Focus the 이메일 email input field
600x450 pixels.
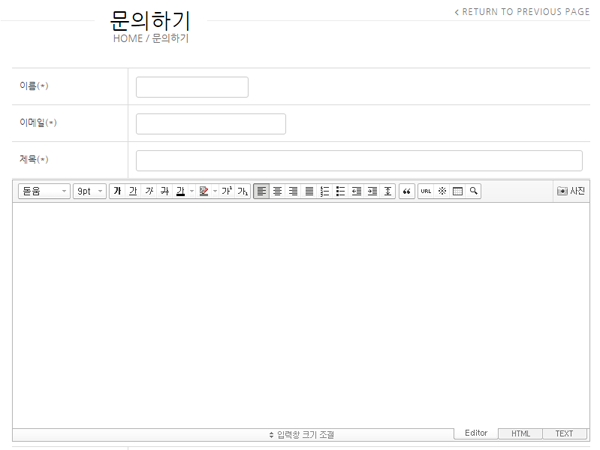(211, 124)
